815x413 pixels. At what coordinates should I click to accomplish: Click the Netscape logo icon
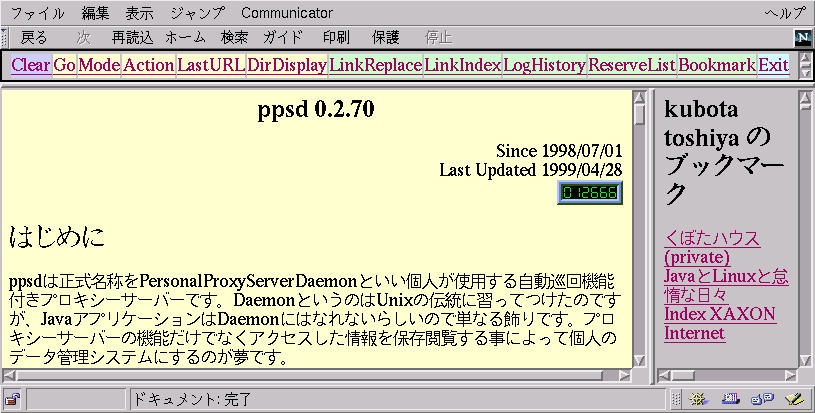coord(801,38)
